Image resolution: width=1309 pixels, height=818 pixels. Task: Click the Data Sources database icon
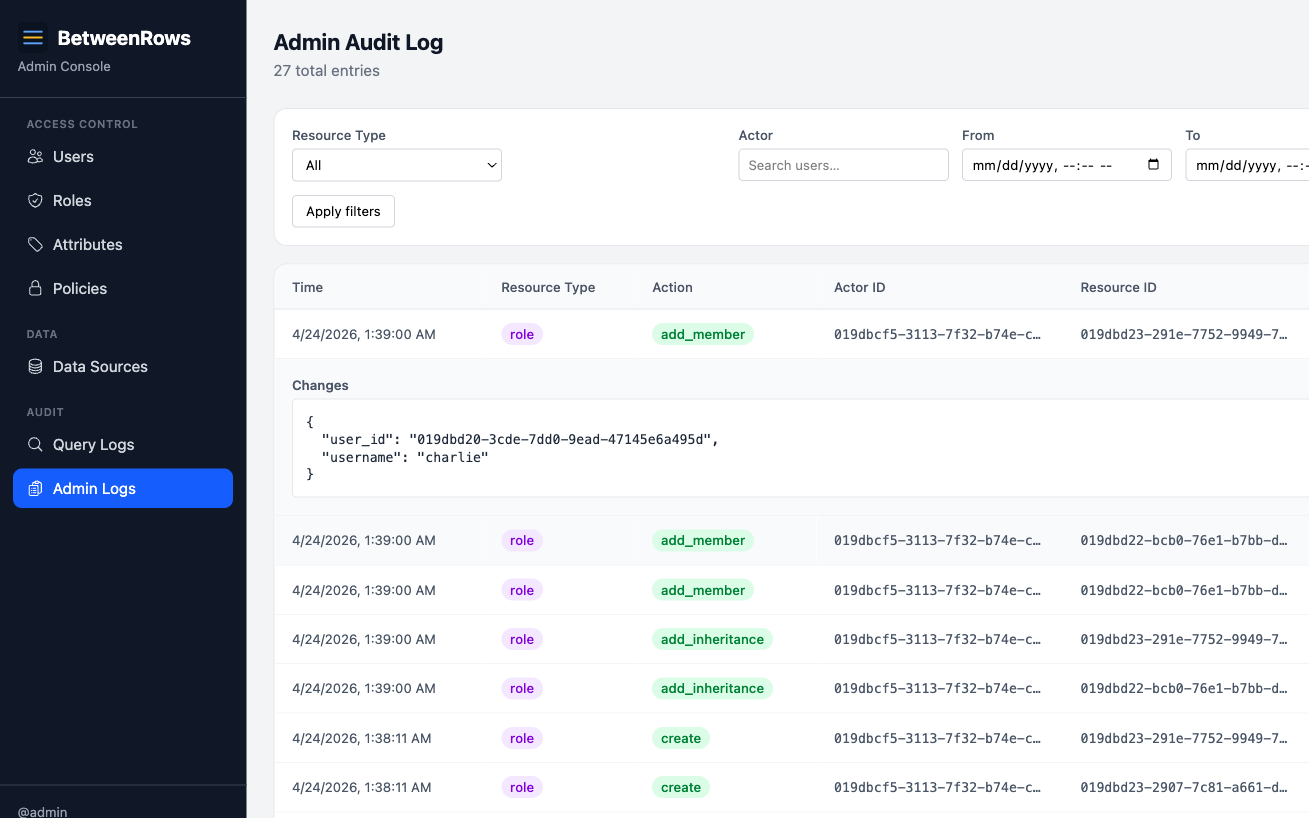pos(35,367)
